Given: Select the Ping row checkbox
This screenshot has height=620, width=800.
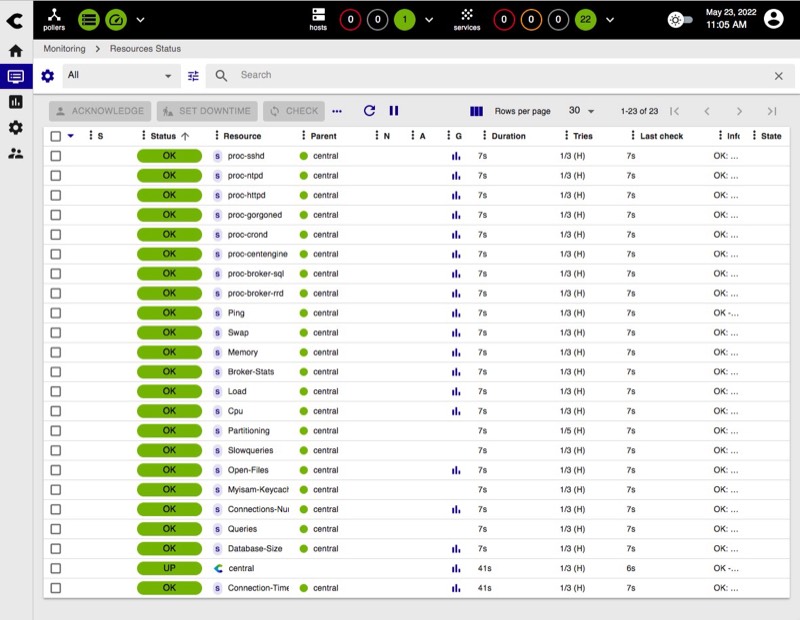Looking at the screenshot, I should [56, 313].
